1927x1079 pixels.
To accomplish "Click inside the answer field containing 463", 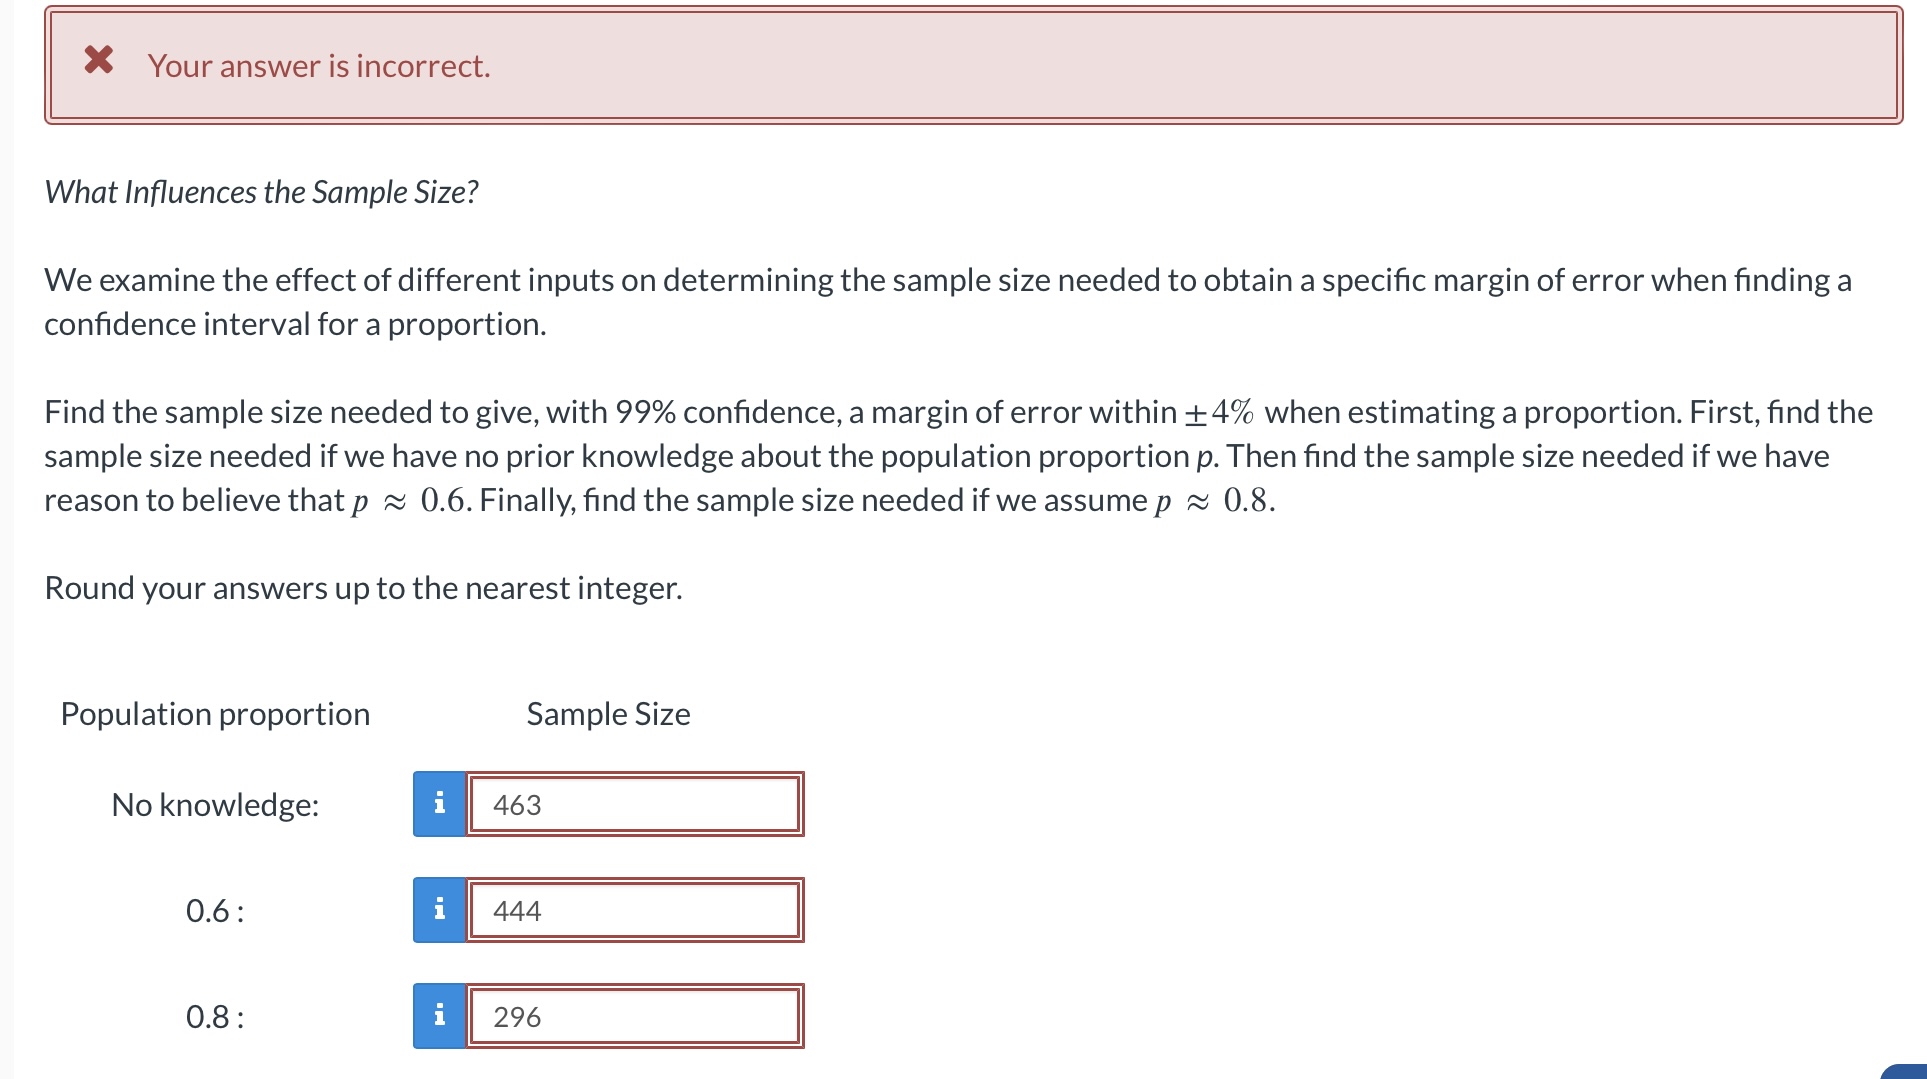I will coord(634,804).
